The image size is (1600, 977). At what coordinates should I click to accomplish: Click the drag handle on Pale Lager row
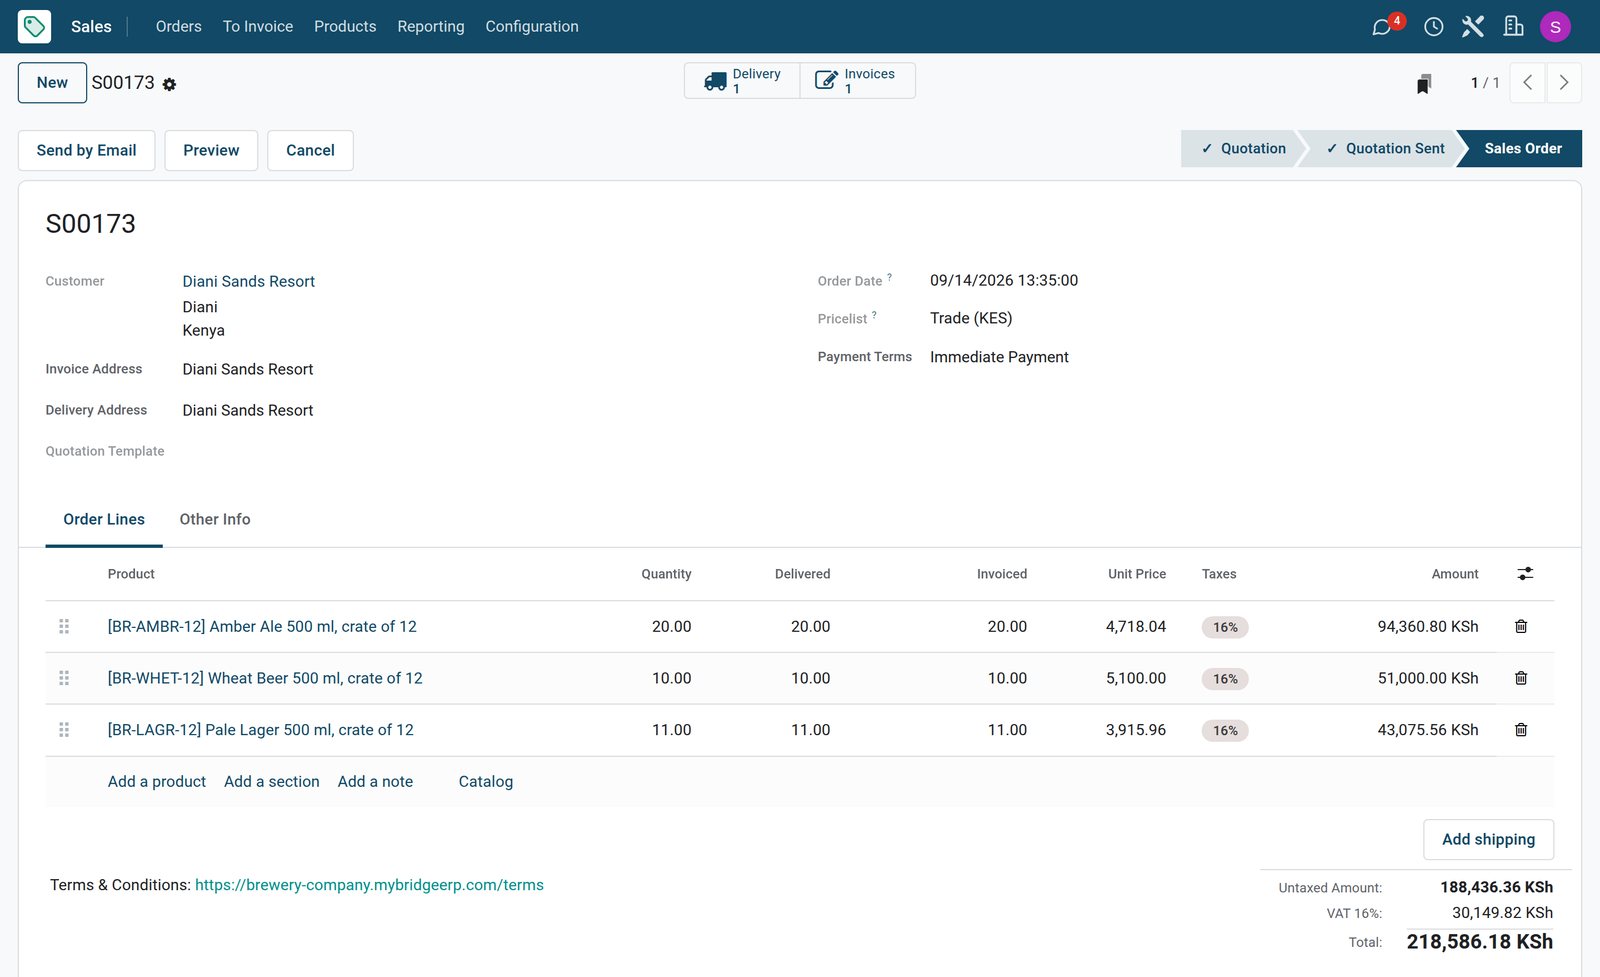[x=64, y=730]
